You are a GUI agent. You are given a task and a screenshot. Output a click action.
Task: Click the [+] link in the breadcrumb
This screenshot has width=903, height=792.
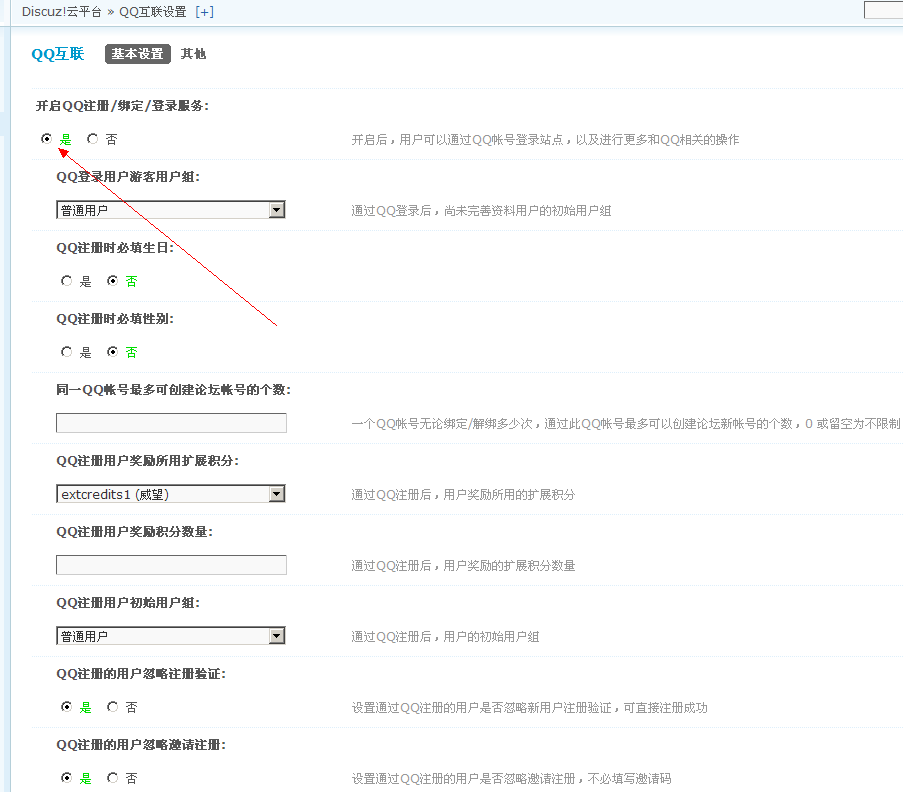(x=204, y=12)
